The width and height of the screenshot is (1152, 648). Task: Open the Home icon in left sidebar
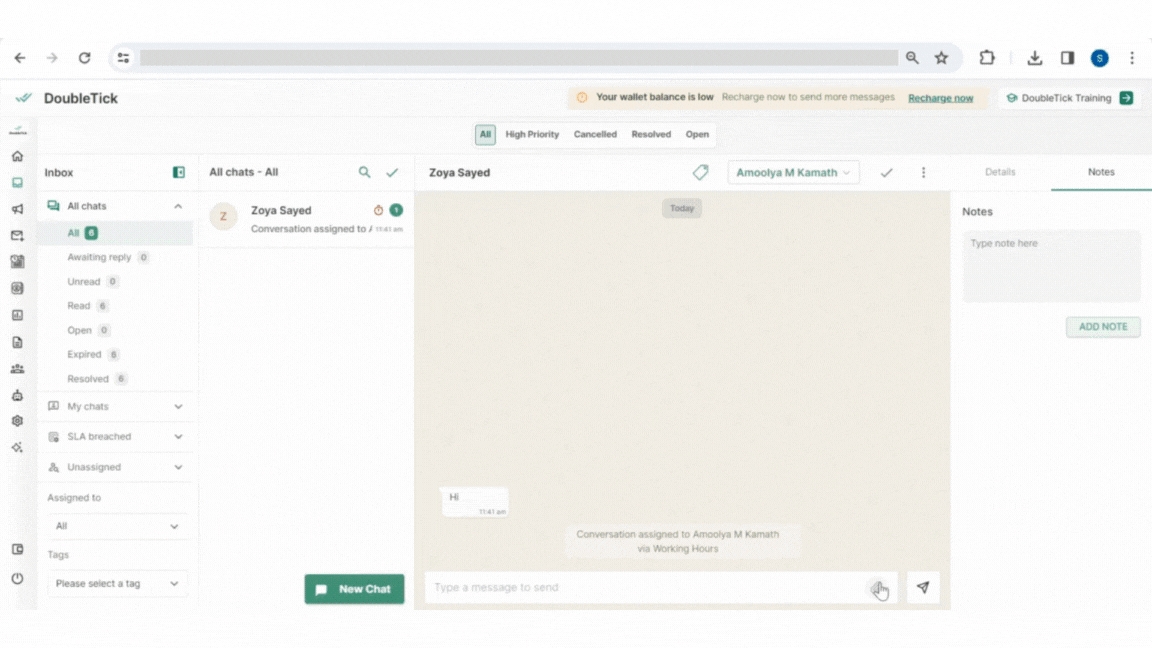click(x=17, y=157)
